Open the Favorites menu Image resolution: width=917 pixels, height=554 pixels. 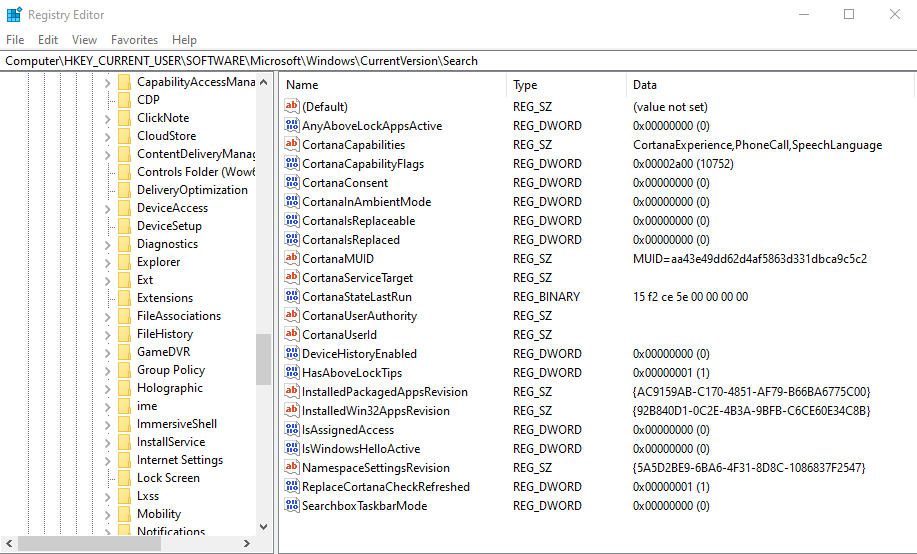135,40
